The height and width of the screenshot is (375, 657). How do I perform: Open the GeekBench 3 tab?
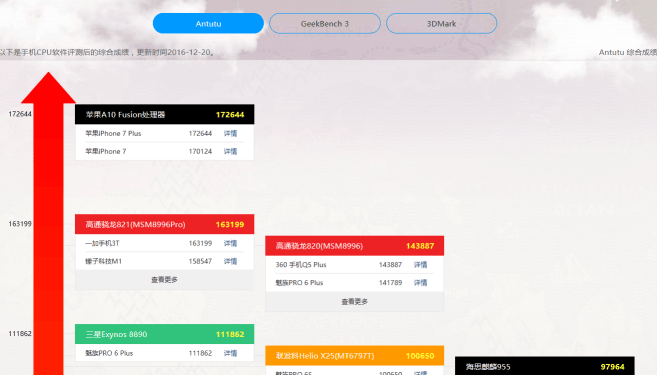click(325, 23)
